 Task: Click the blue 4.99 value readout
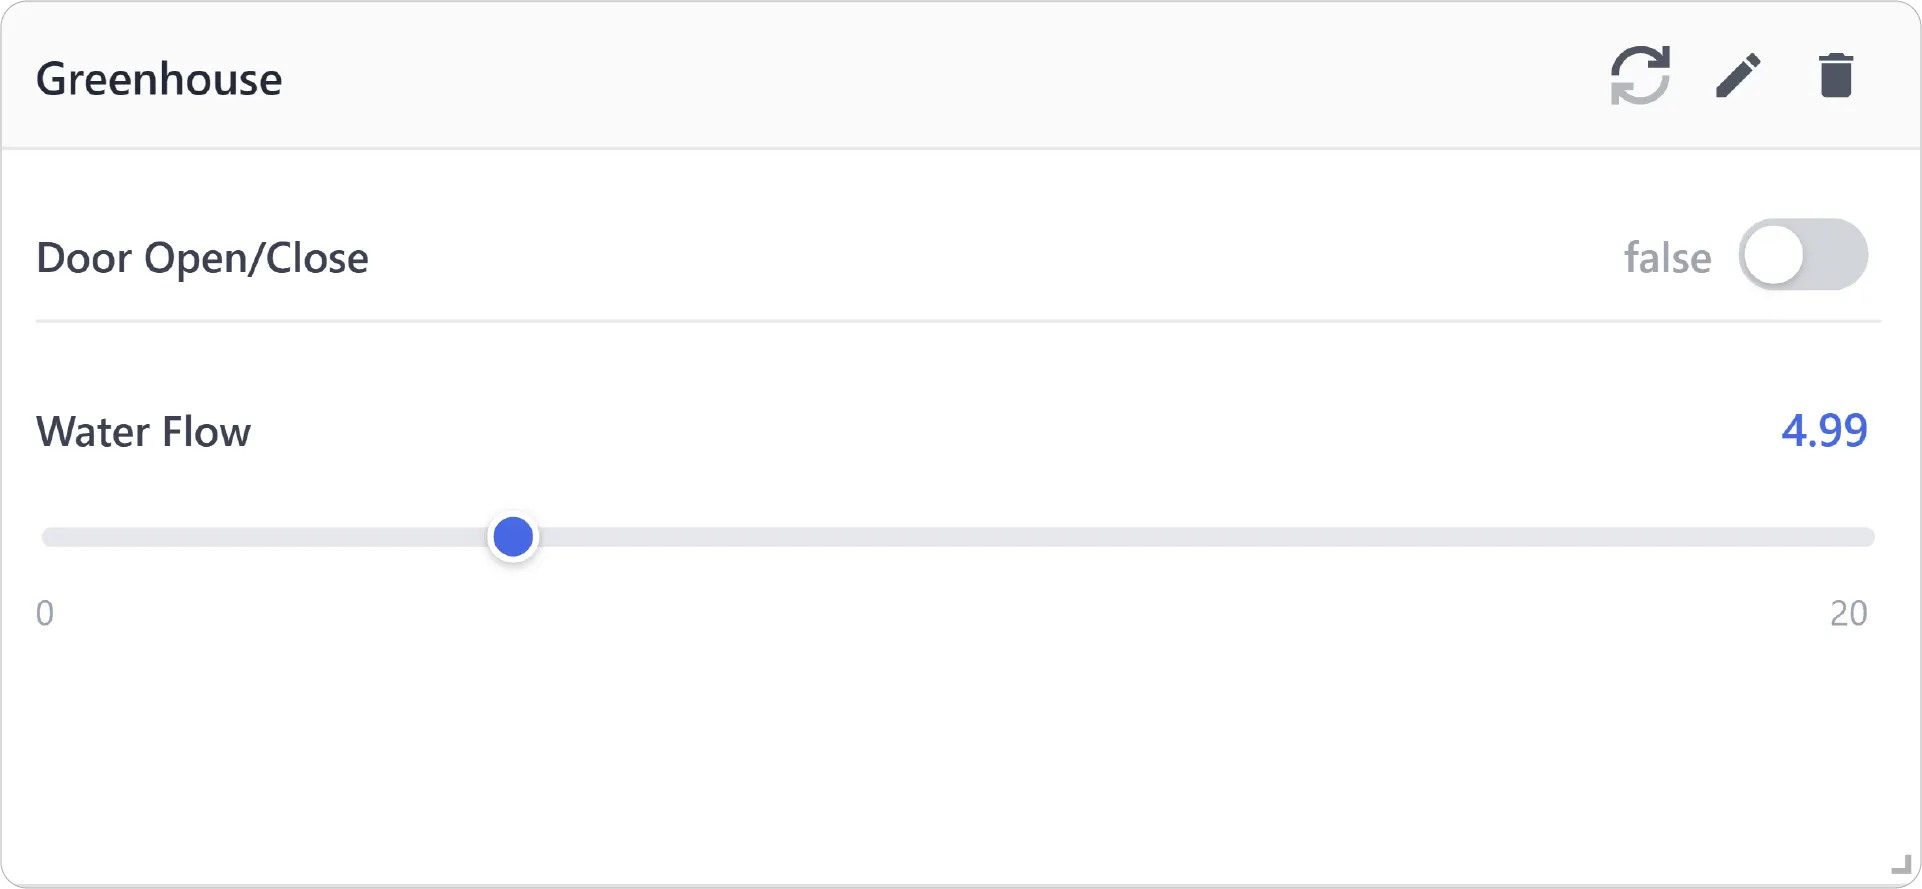coord(1824,430)
